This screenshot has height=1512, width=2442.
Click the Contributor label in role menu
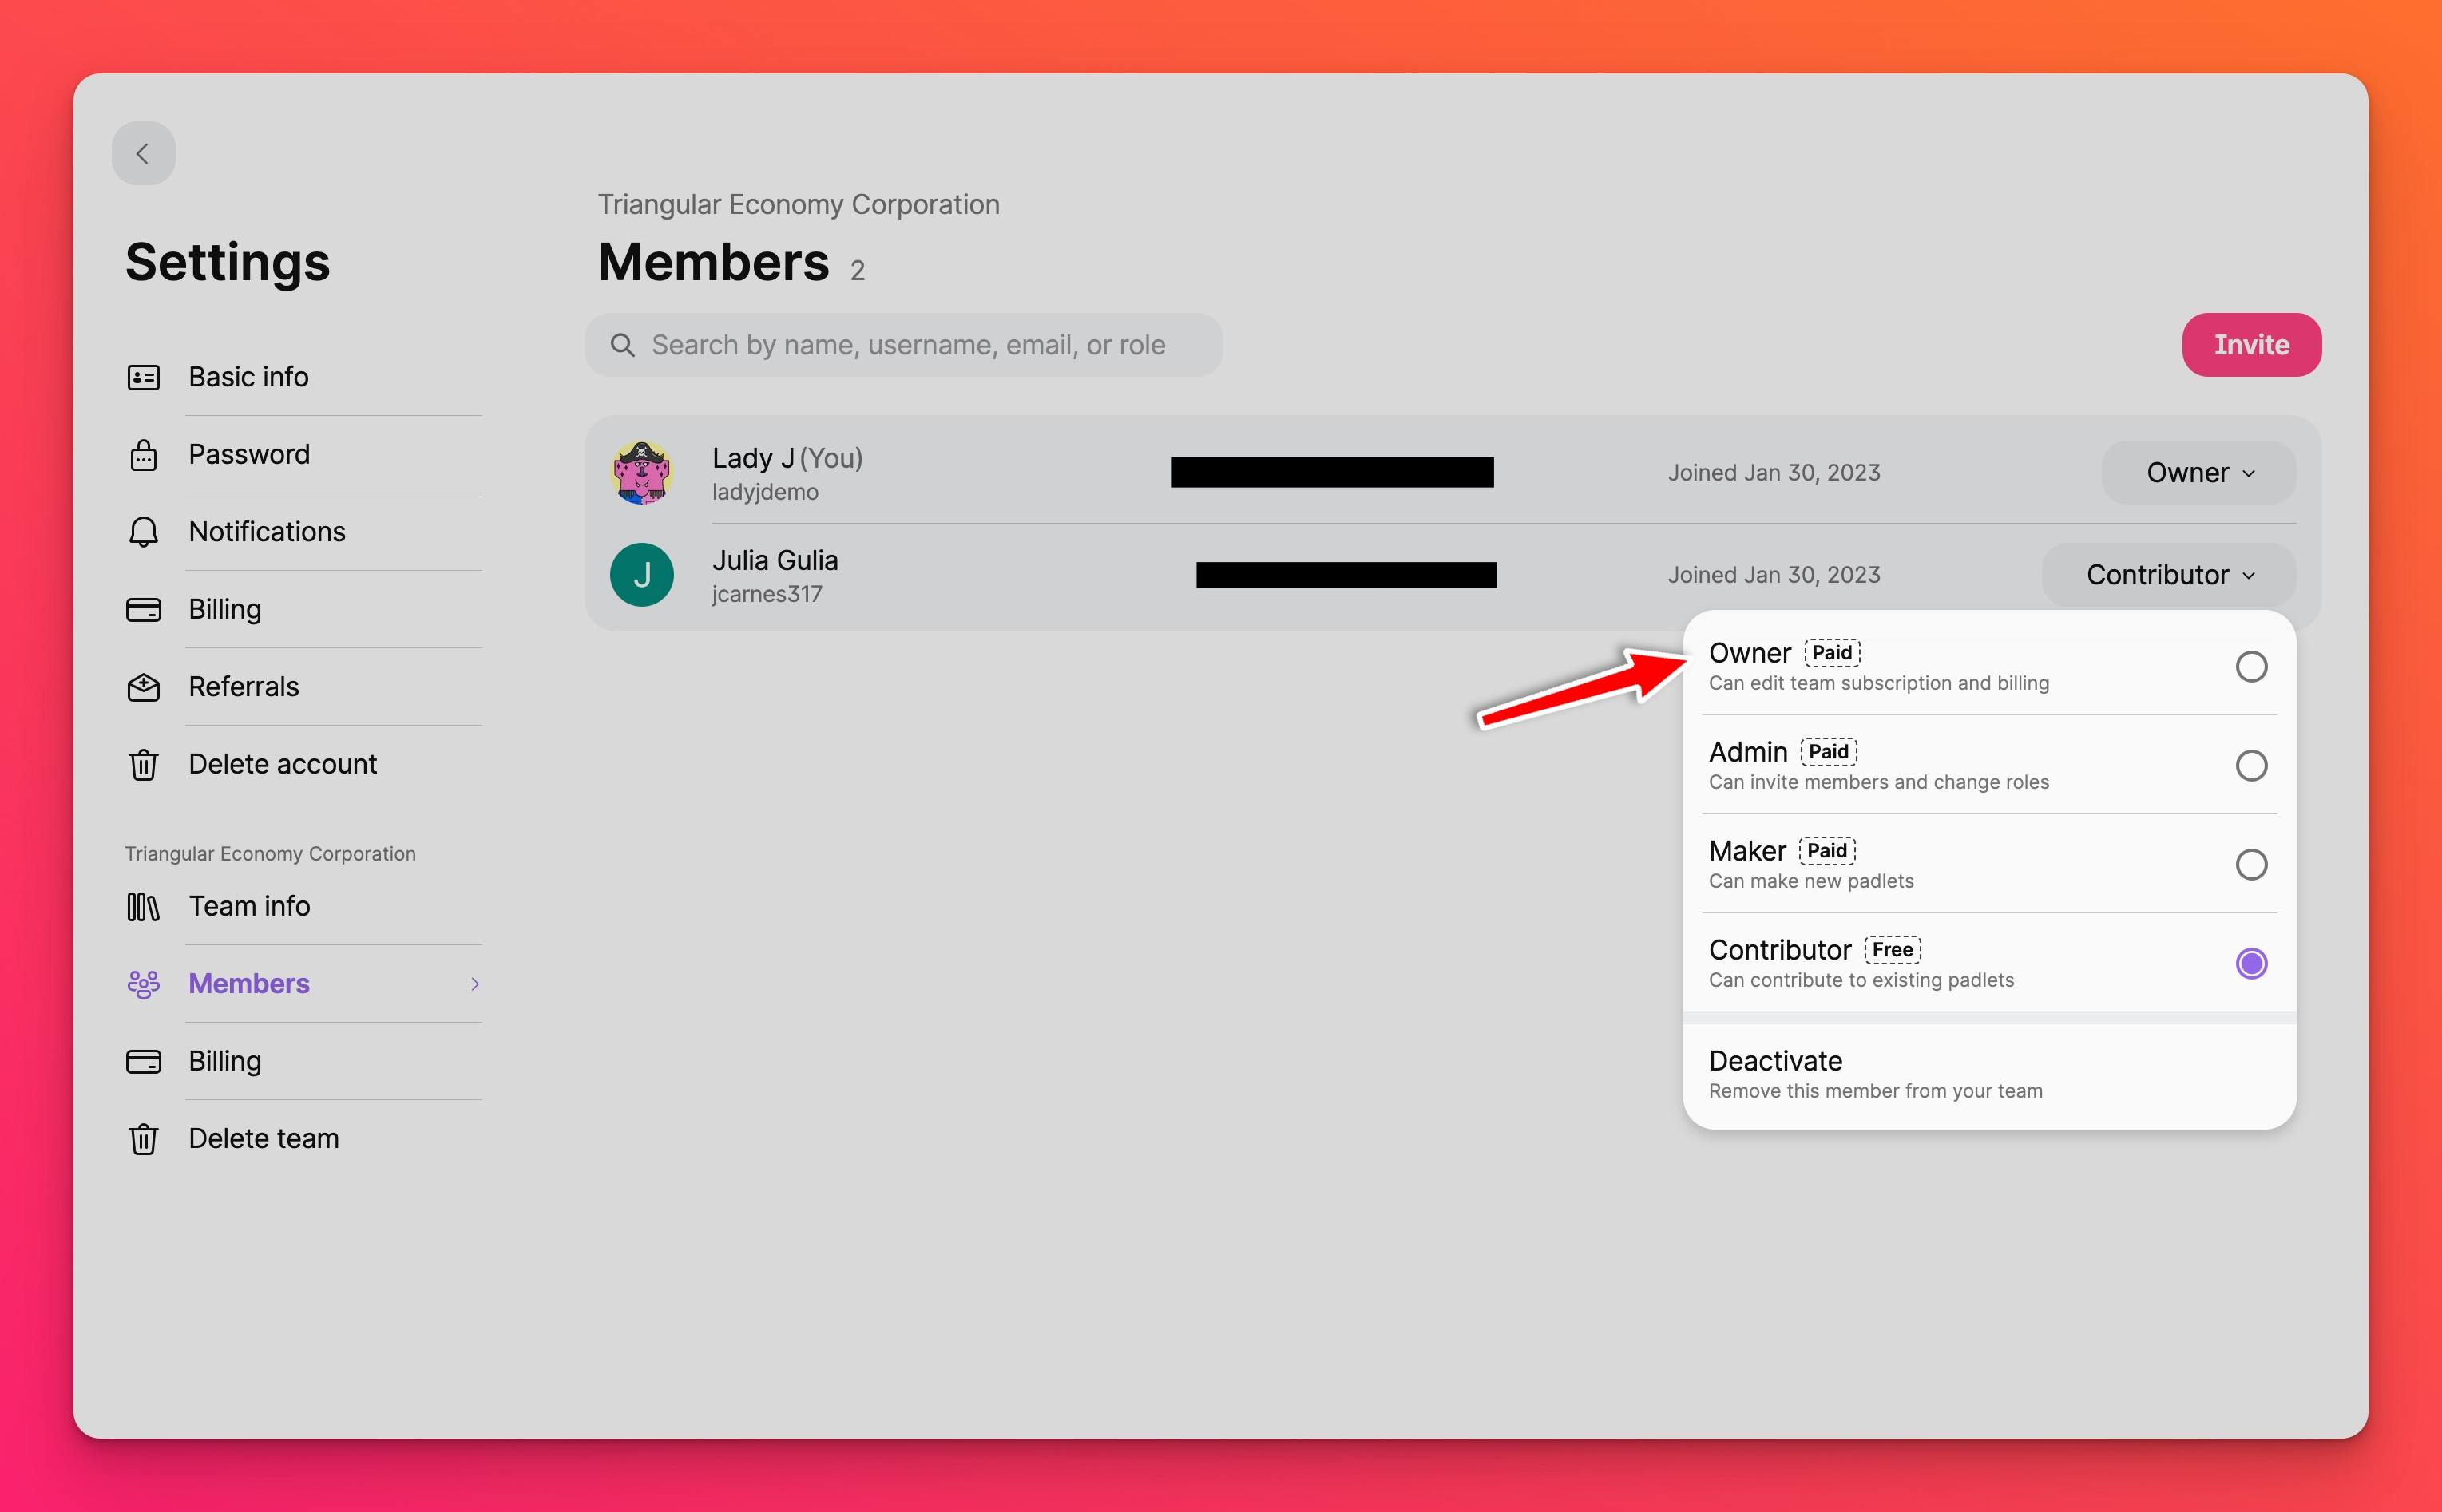pos(1780,950)
